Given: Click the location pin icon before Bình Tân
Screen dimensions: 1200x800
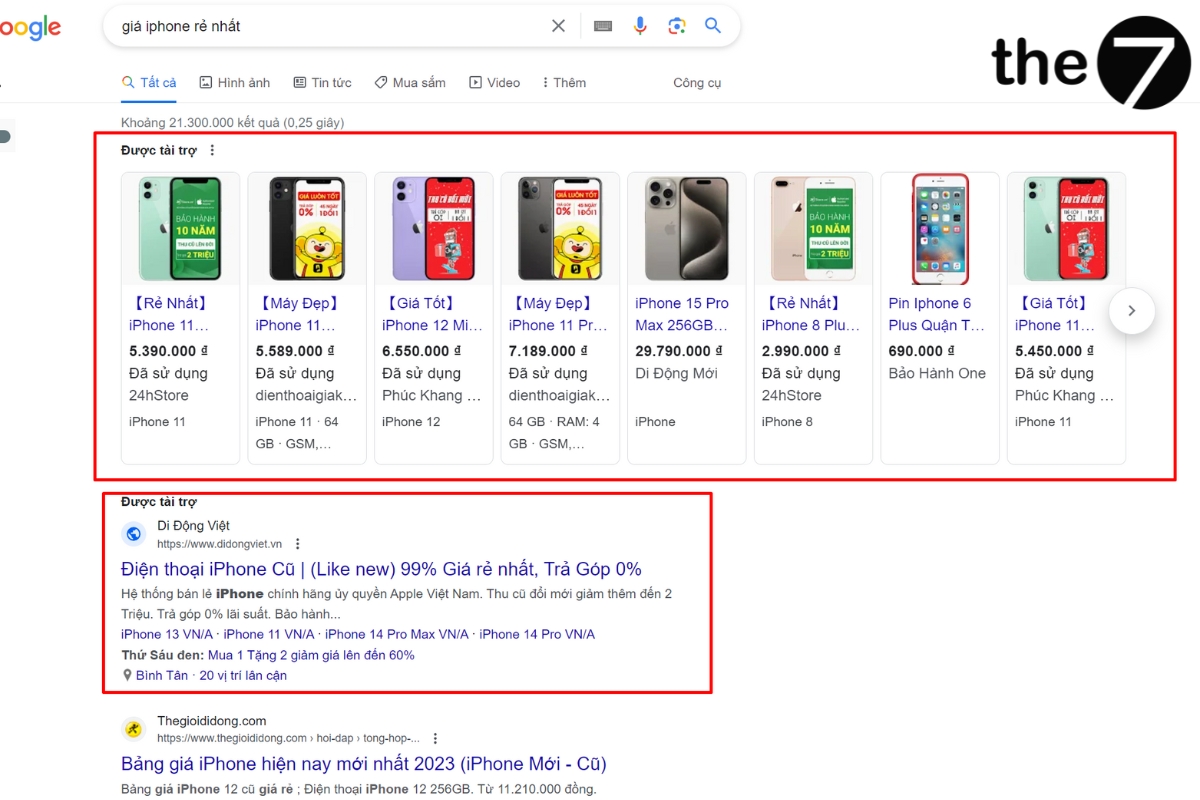Looking at the screenshot, I should (126, 675).
